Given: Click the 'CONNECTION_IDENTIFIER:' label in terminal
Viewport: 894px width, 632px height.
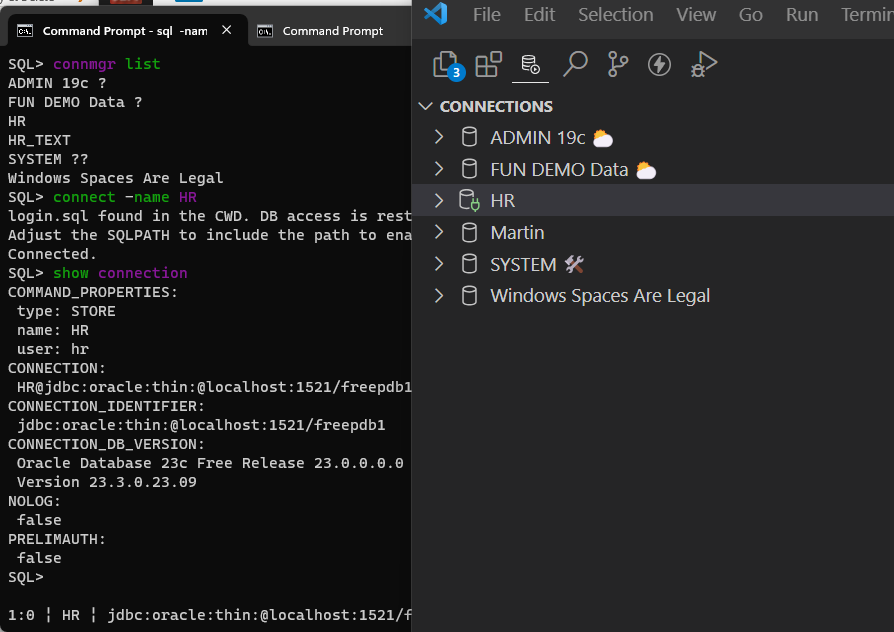Looking at the screenshot, I should point(106,406).
